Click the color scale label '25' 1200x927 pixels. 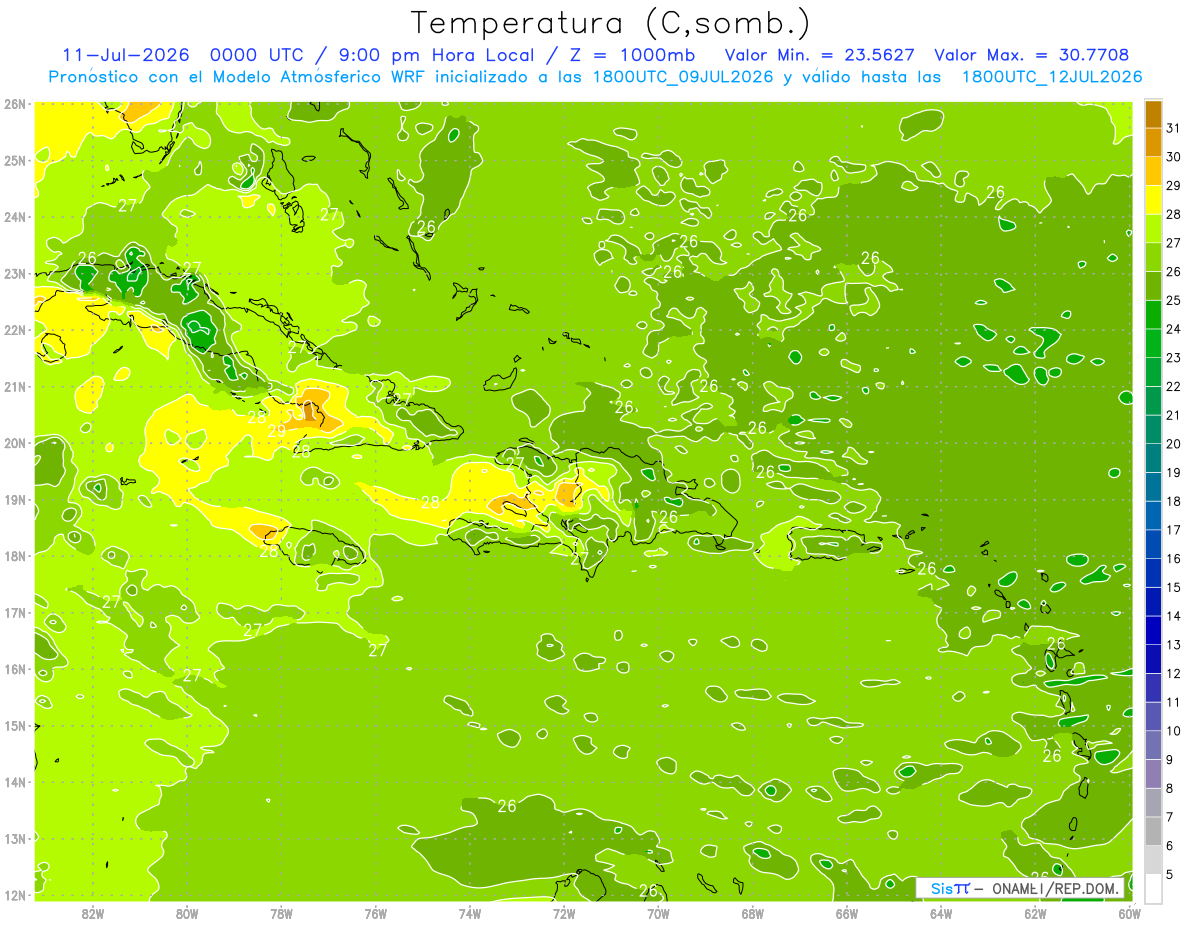pos(1173,300)
